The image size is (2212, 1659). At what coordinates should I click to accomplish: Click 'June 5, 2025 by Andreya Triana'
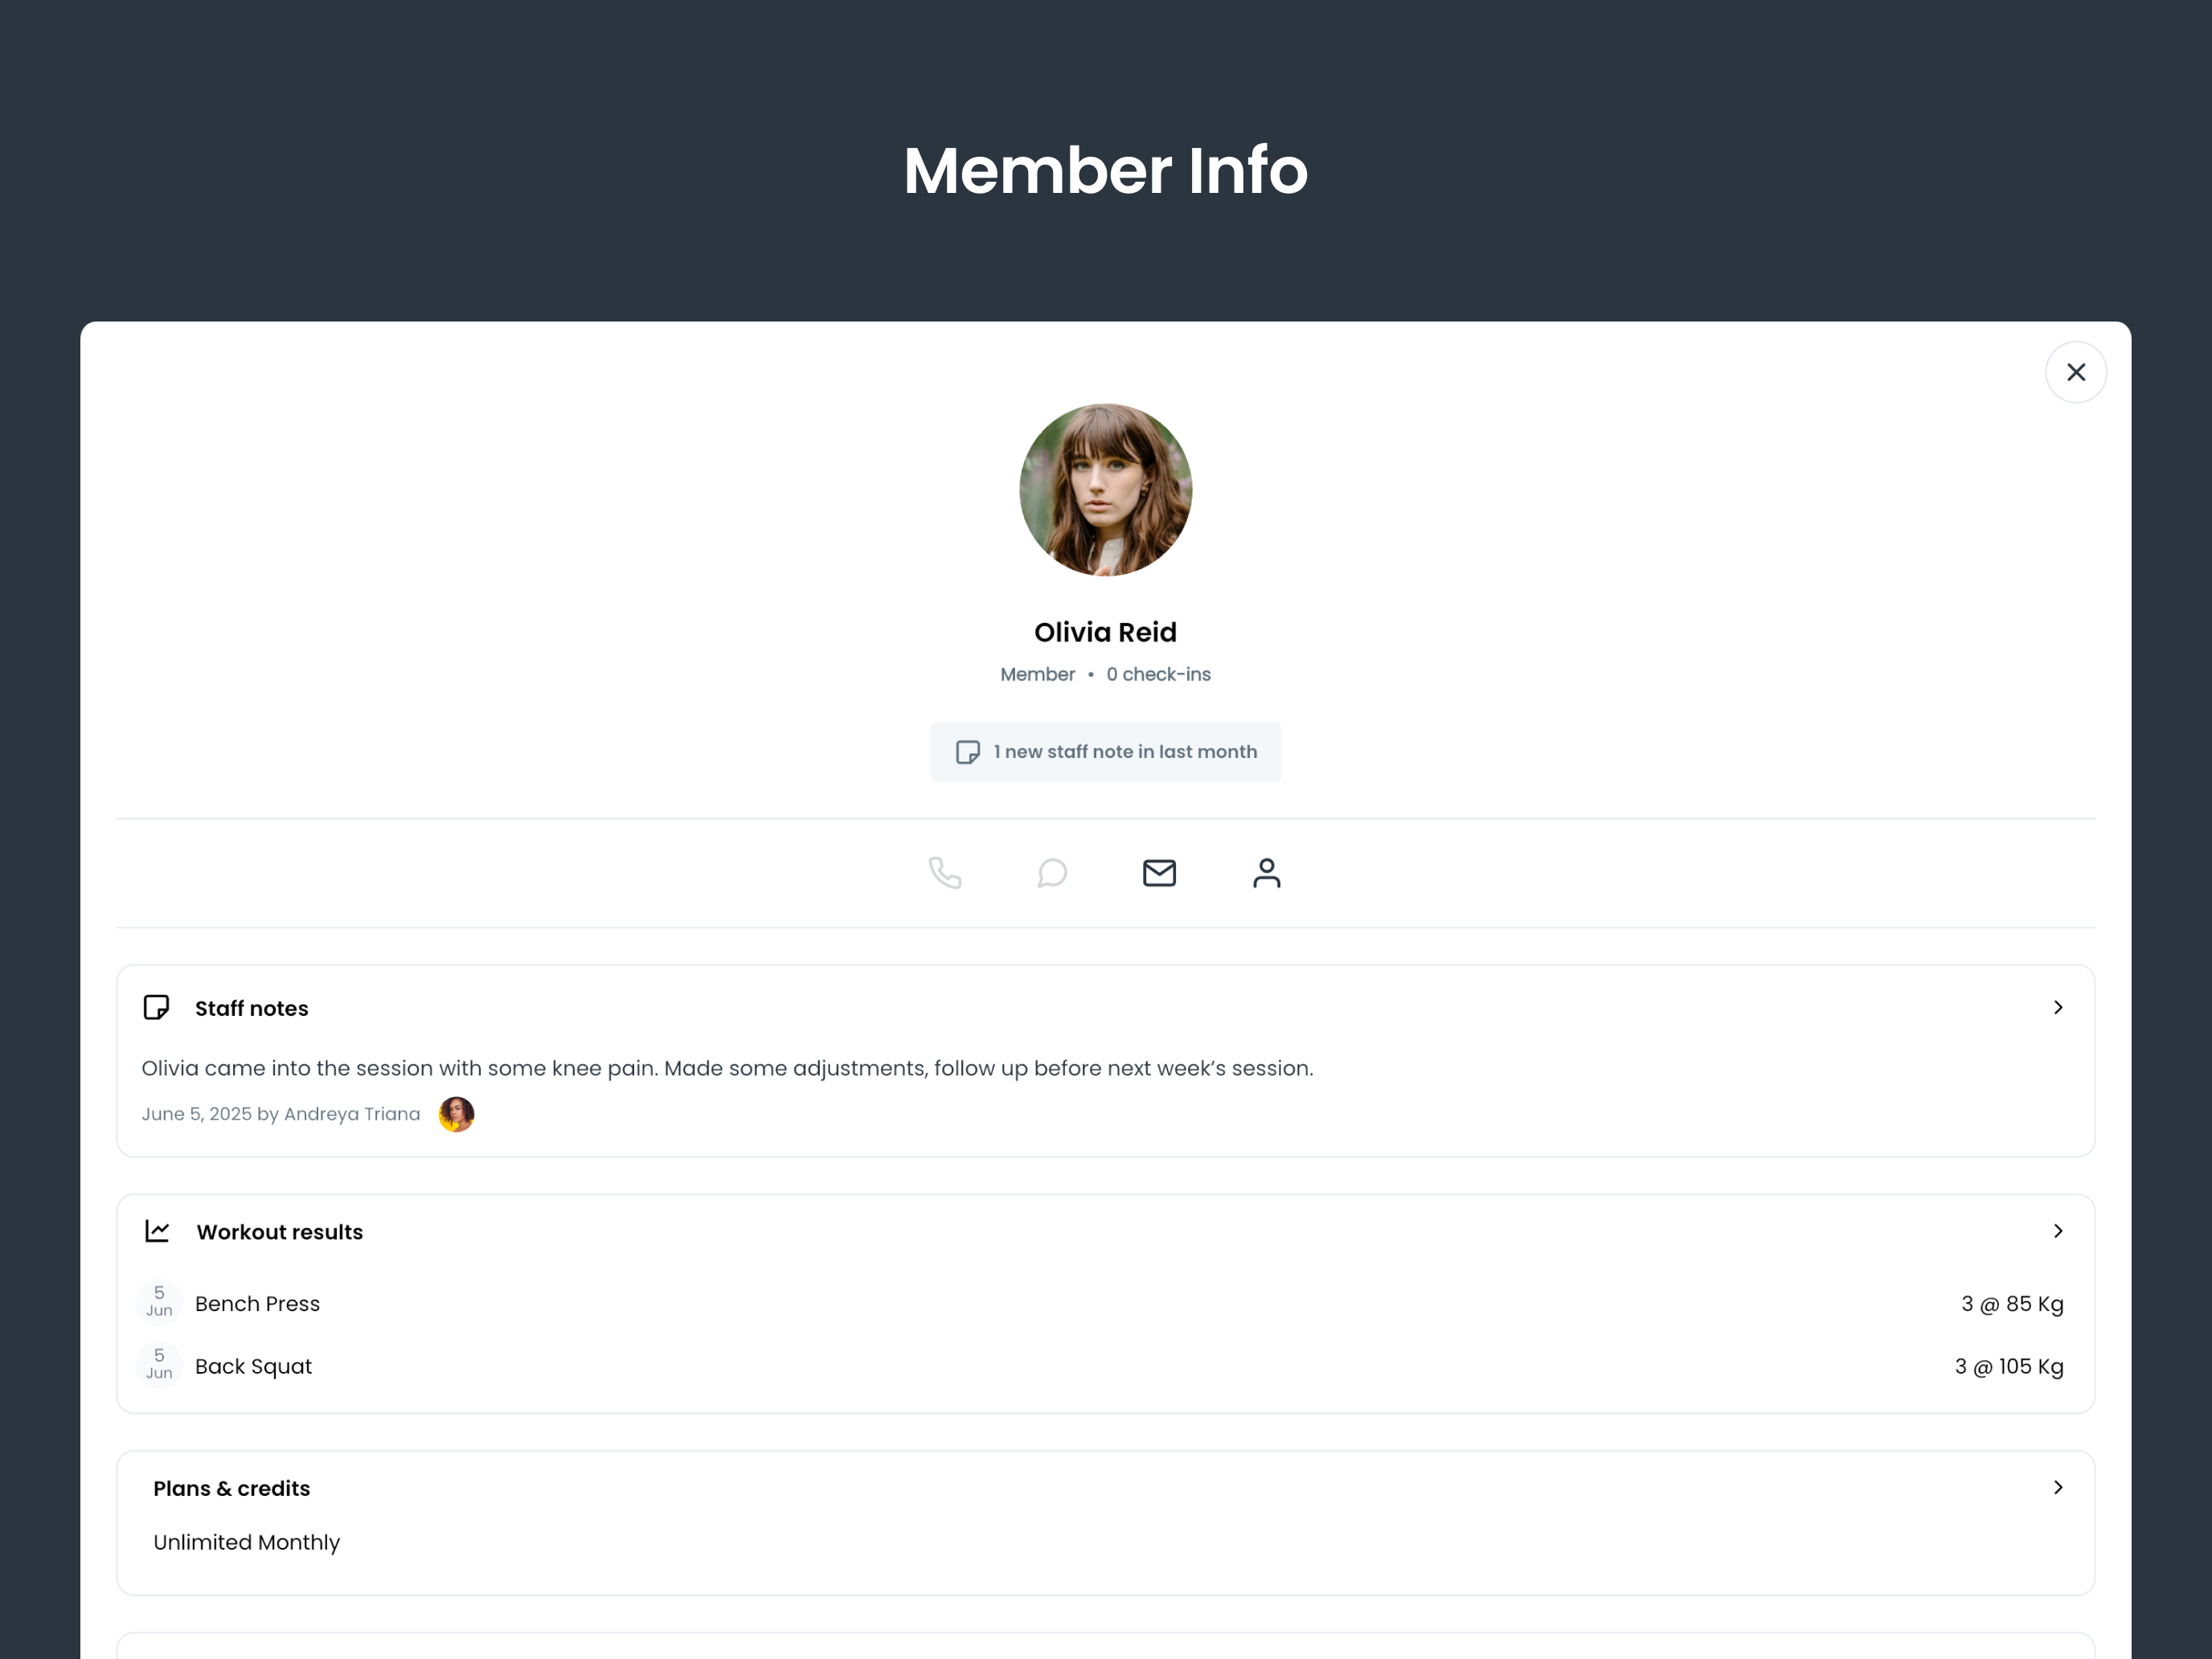pos(281,1114)
